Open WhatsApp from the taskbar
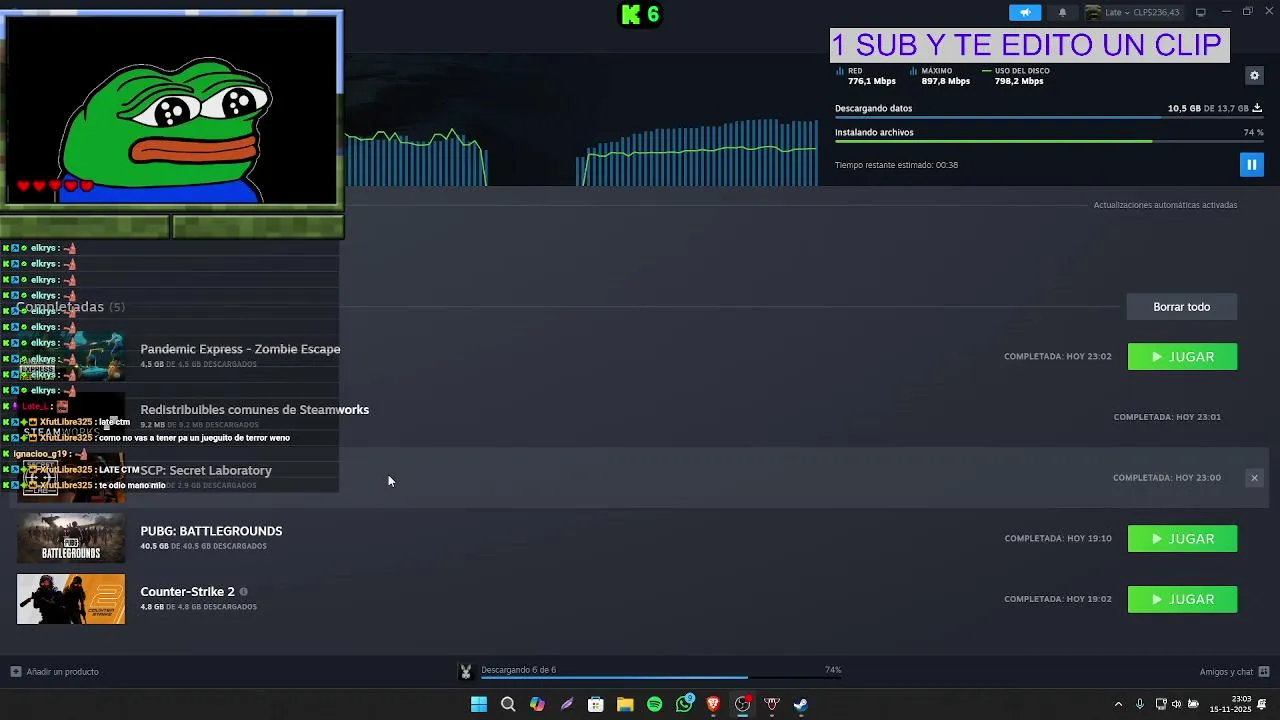 pos(684,704)
